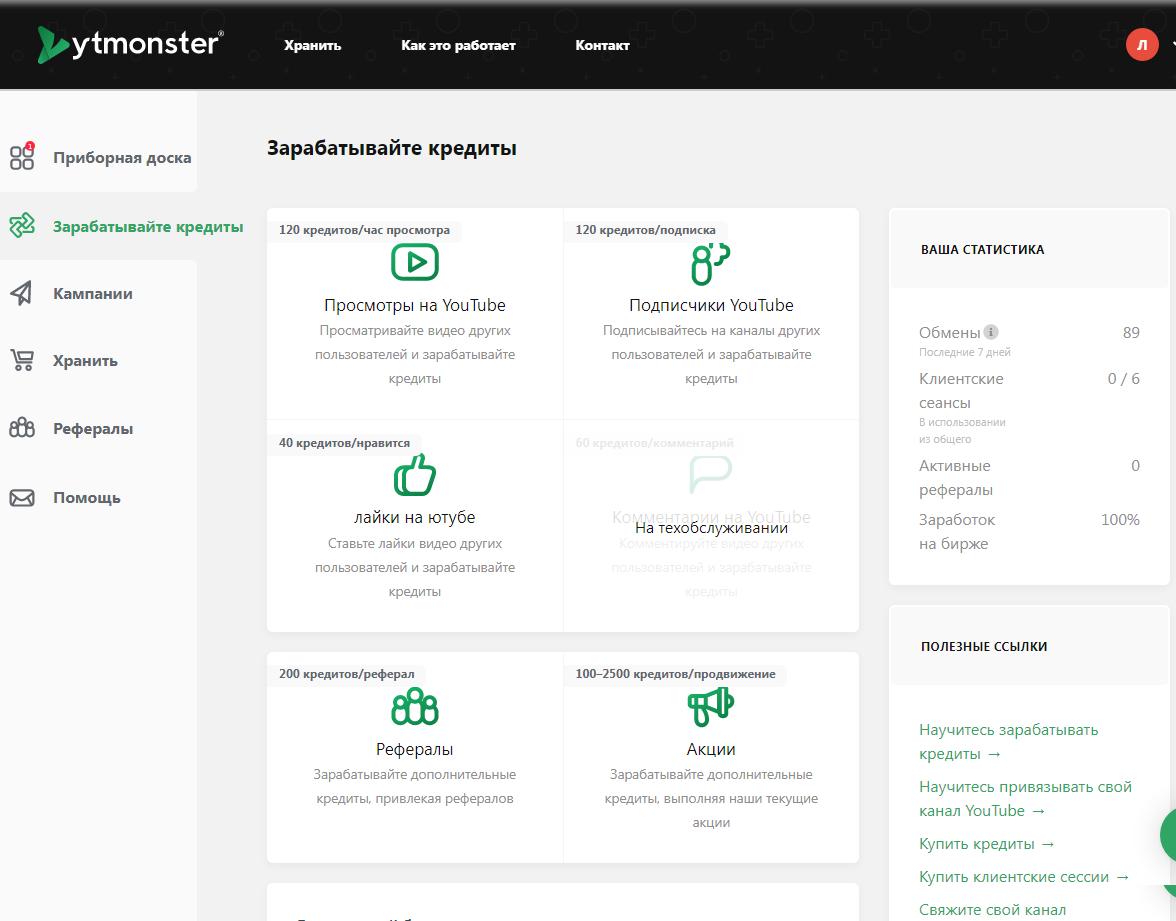Click the 120 кредитов/час просмотра badge
Image resolution: width=1176 pixels, height=921 pixels.
point(364,230)
